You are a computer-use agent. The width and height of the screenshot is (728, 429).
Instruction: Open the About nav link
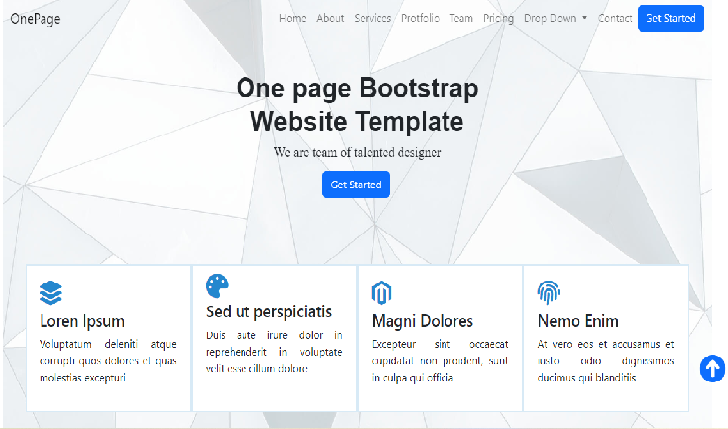click(x=330, y=18)
